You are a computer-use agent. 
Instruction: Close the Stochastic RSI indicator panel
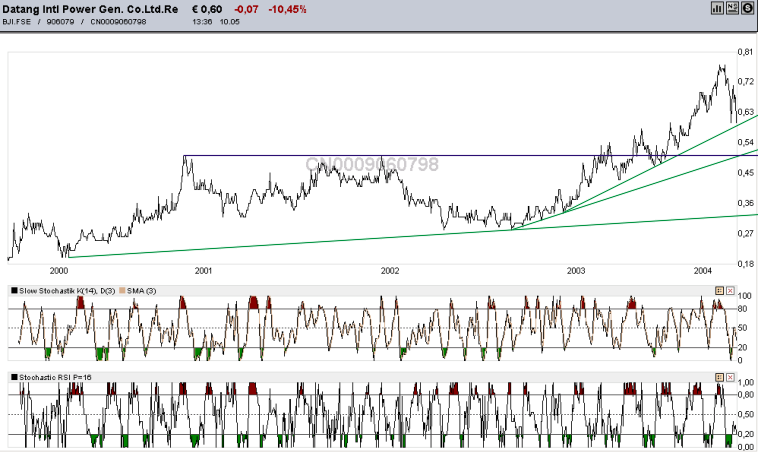(x=730, y=377)
